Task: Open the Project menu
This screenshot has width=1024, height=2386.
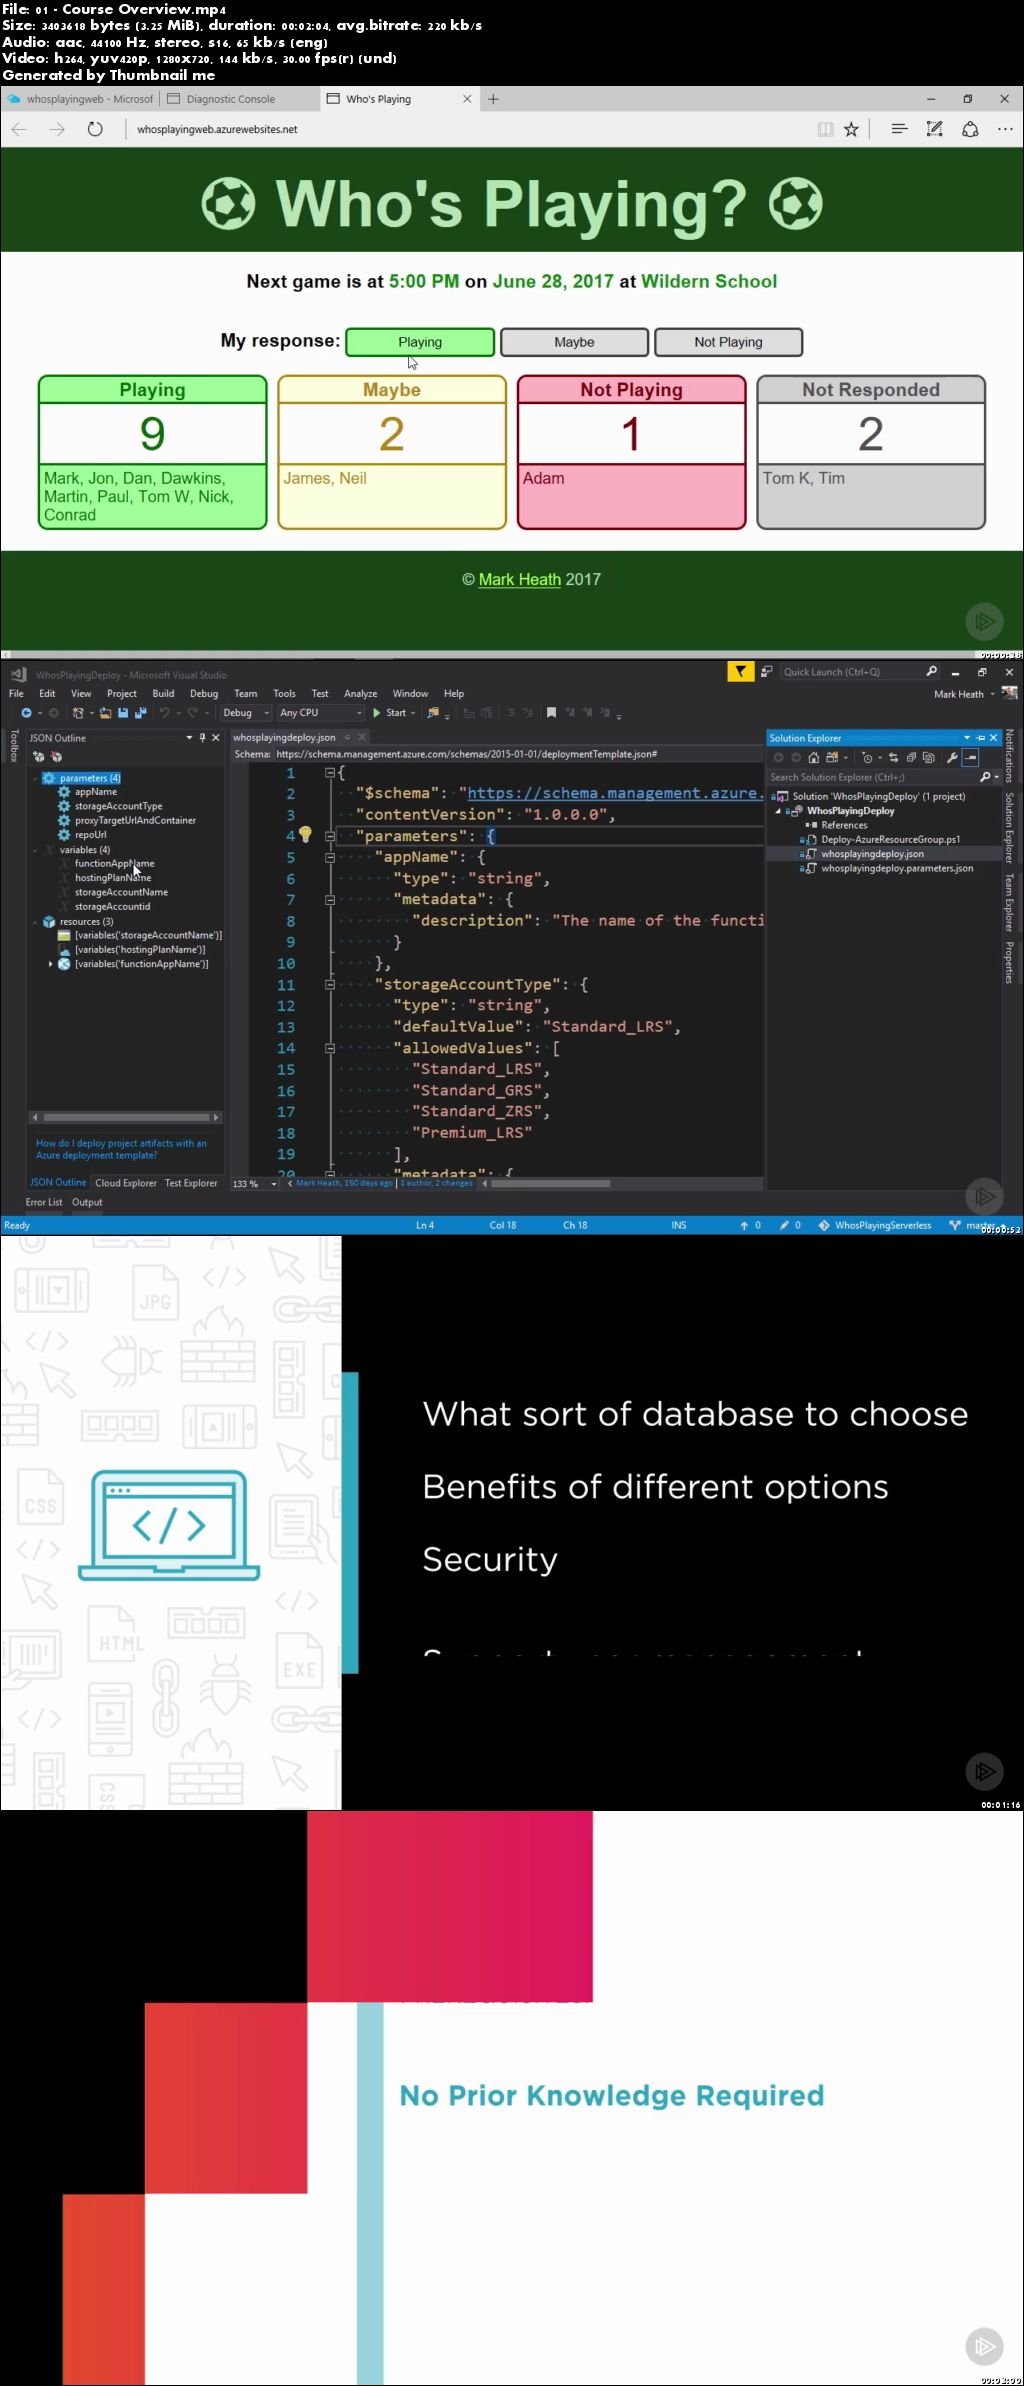Action: (122, 693)
